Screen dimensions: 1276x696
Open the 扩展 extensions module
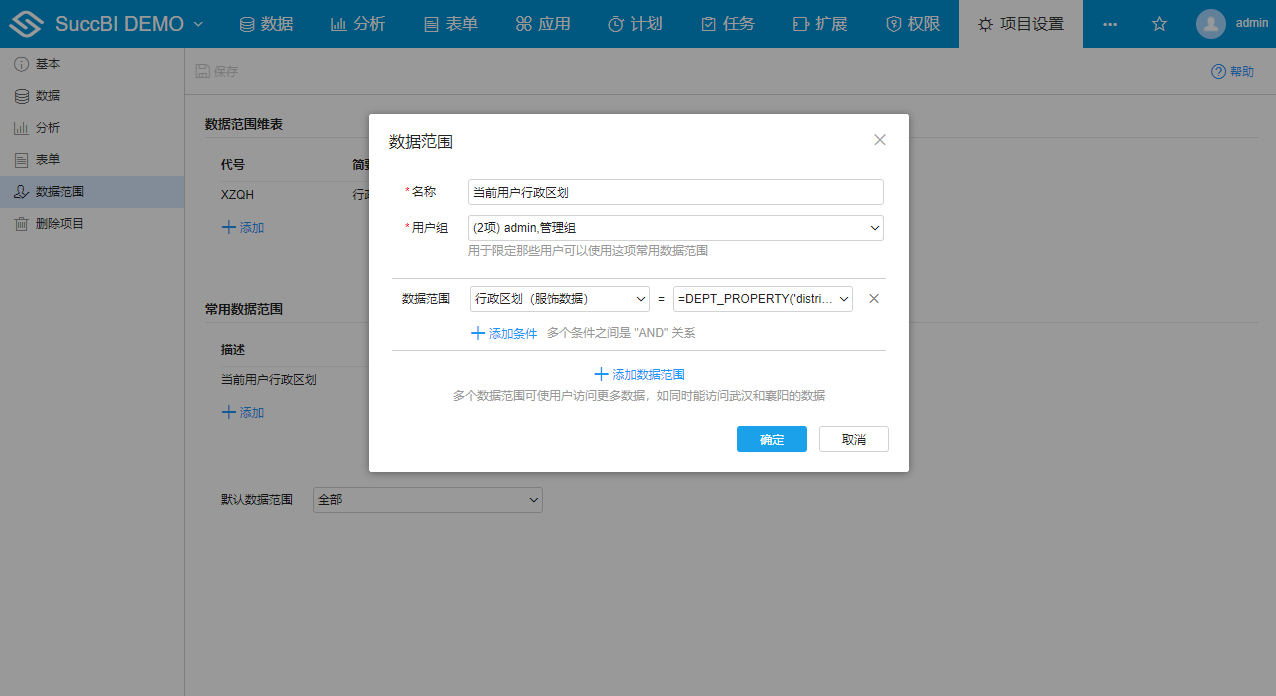pos(820,22)
